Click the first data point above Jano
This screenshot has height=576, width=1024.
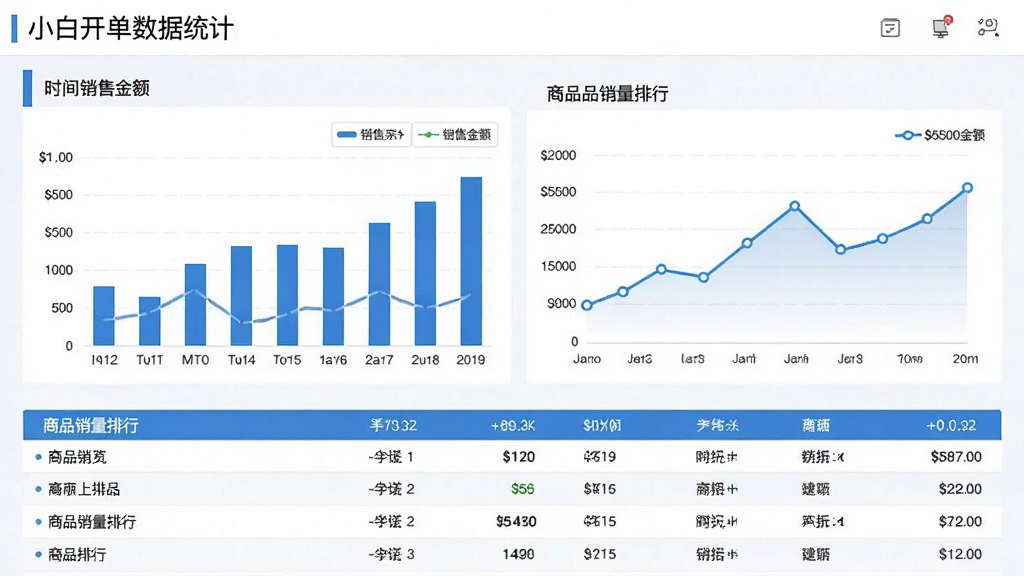[x=586, y=305]
